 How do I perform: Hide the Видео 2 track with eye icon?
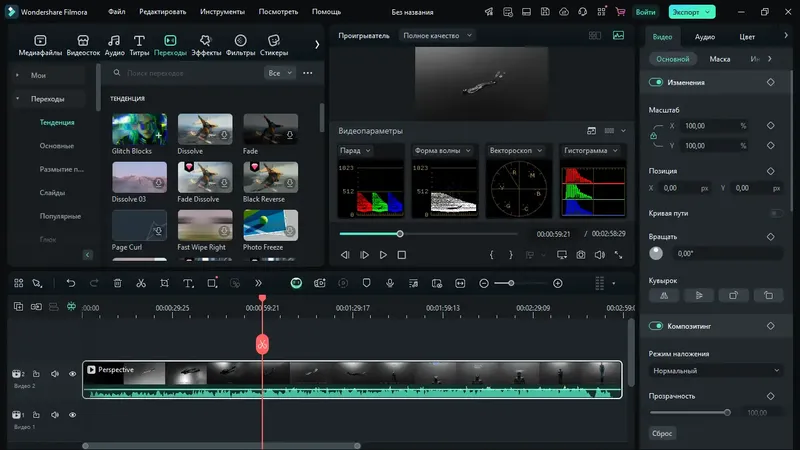coord(72,374)
